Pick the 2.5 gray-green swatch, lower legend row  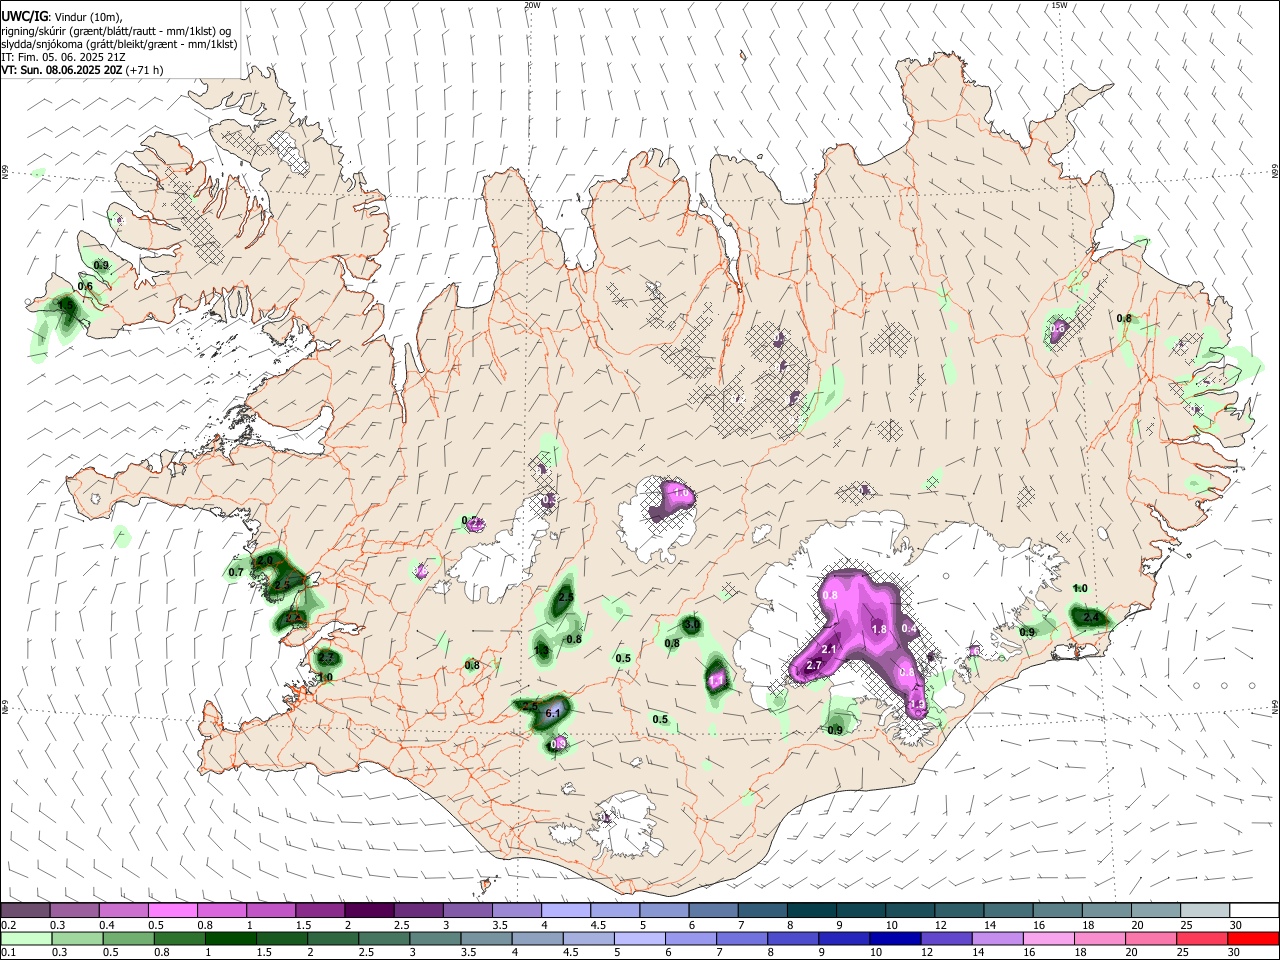point(384,939)
